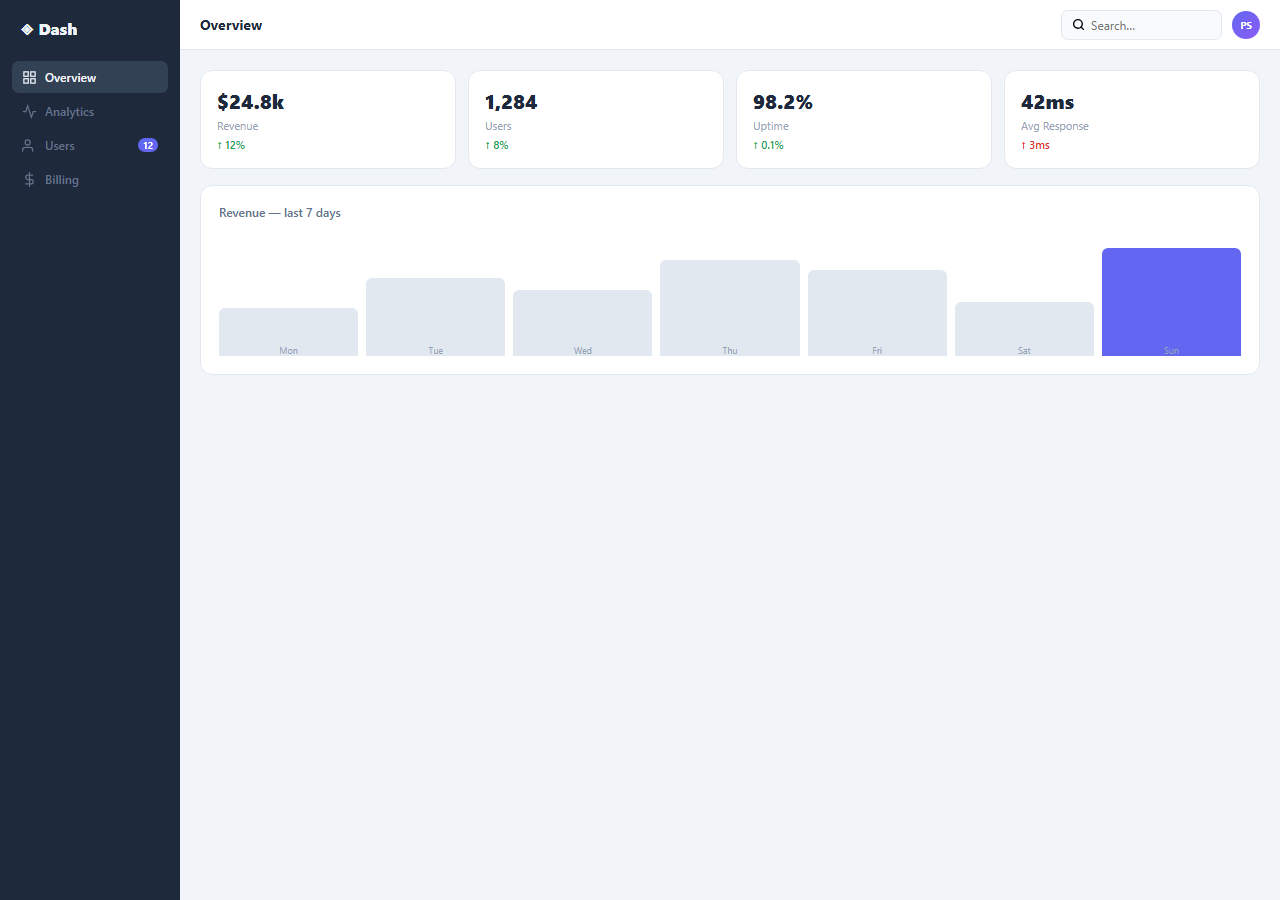This screenshot has width=1280, height=900.
Task: Click the red ↑ 3ms change text
Action: coord(1035,145)
